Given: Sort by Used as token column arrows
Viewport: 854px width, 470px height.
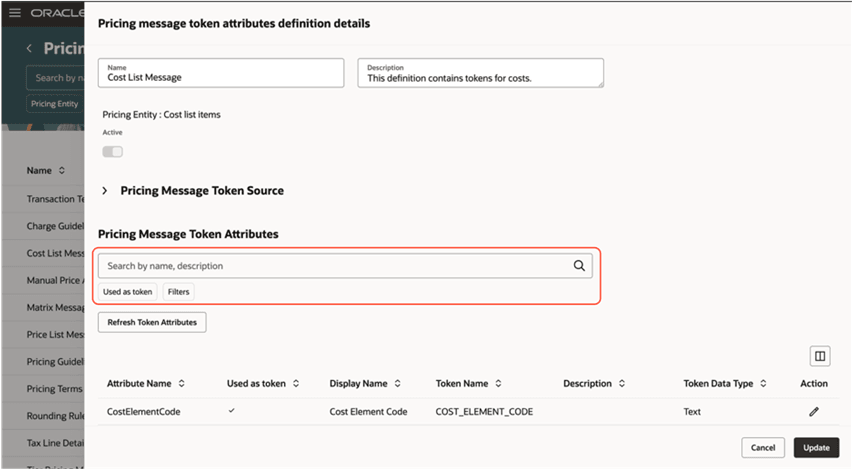Looking at the screenshot, I should click(296, 383).
